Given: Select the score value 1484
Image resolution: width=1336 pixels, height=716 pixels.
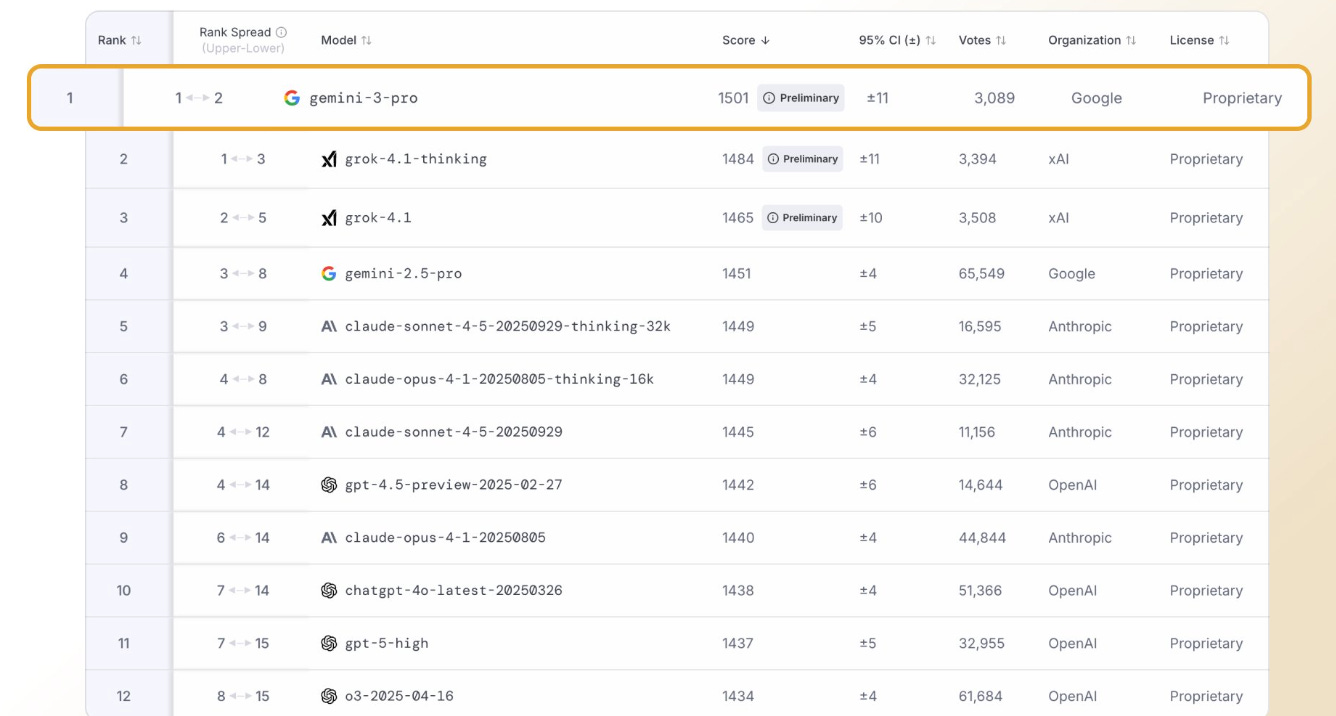Looking at the screenshot, I should 738,159.
